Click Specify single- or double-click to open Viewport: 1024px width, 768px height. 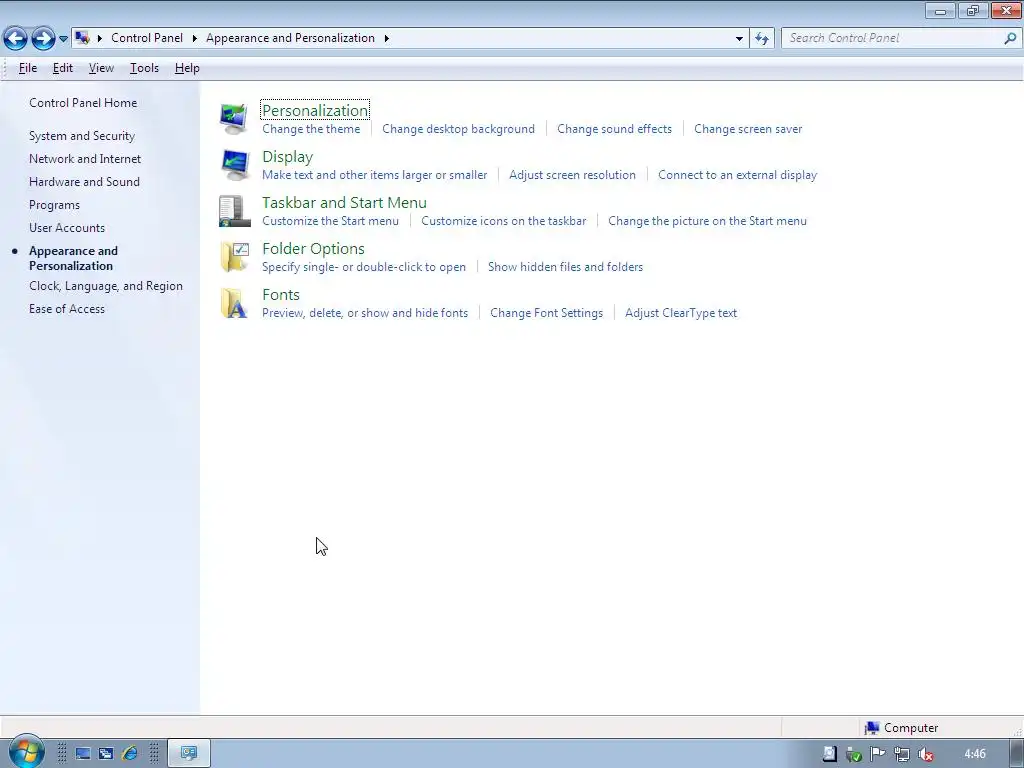point(364,266)
